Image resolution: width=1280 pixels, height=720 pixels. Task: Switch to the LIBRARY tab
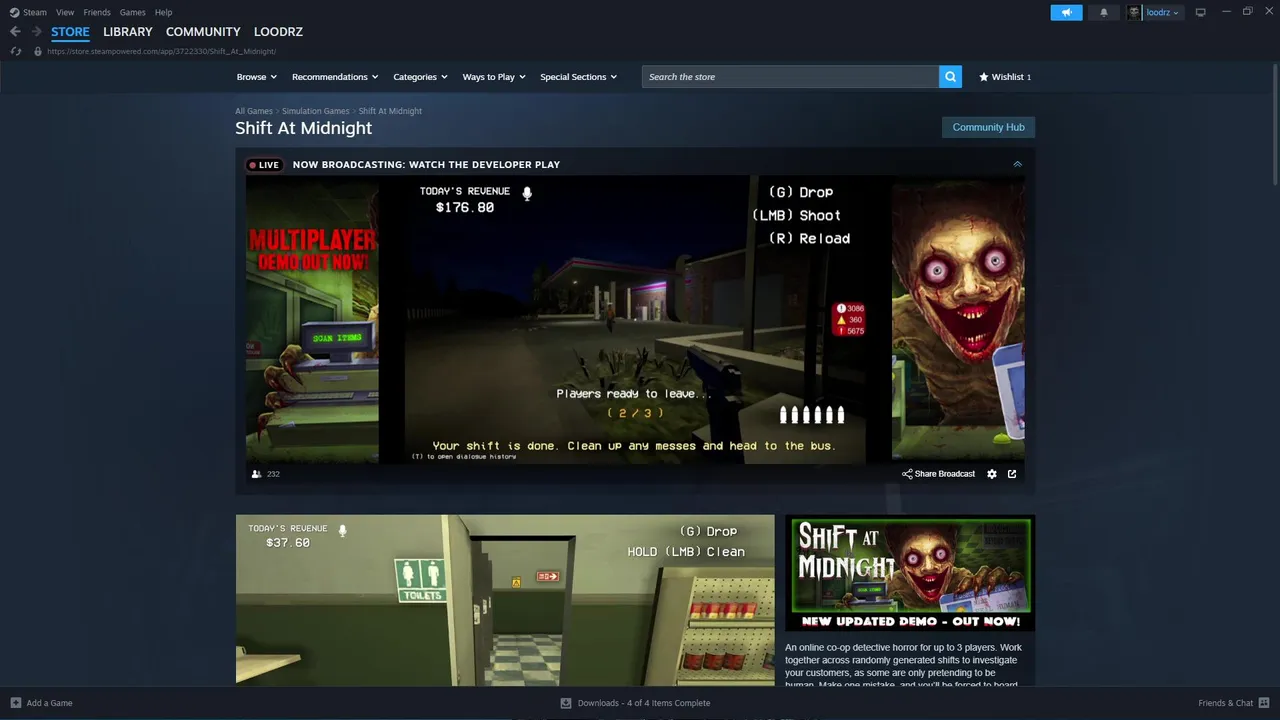[128, 32]
